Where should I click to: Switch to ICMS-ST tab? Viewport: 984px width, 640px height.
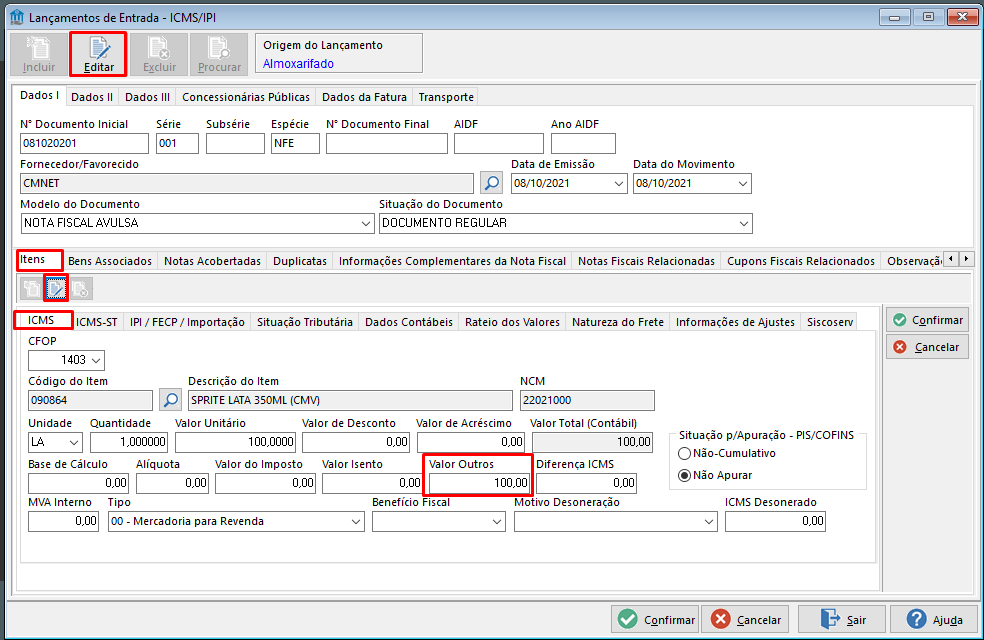(97, 322)
